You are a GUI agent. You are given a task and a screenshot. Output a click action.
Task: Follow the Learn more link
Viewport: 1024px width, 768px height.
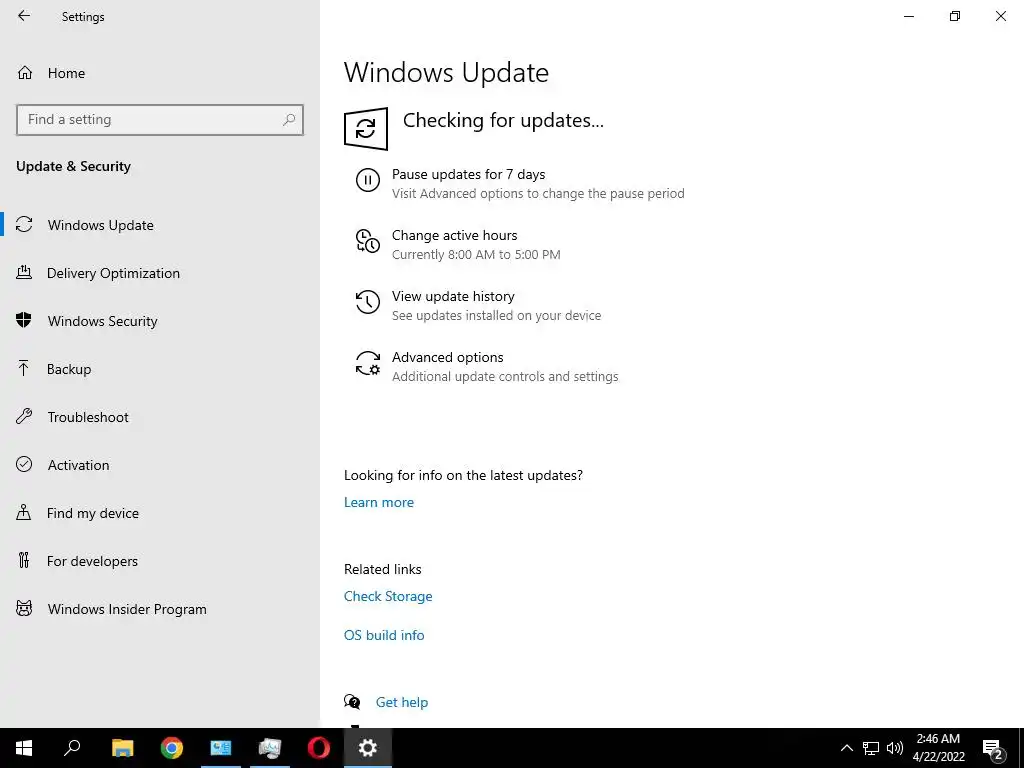click(379, 502)
